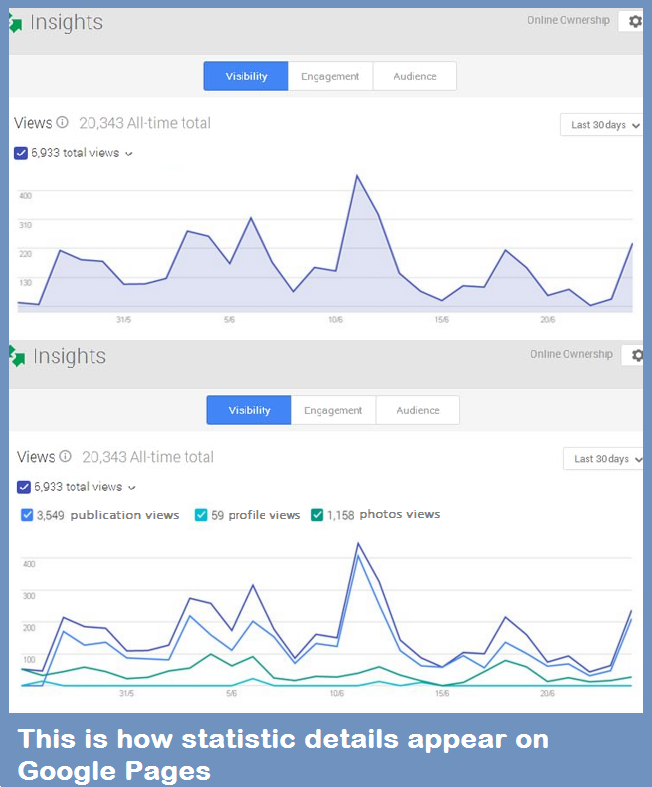Open Last 30 days dropdown in lower panel
Viewport: 652px width, 787px height.
click(603, 459)
